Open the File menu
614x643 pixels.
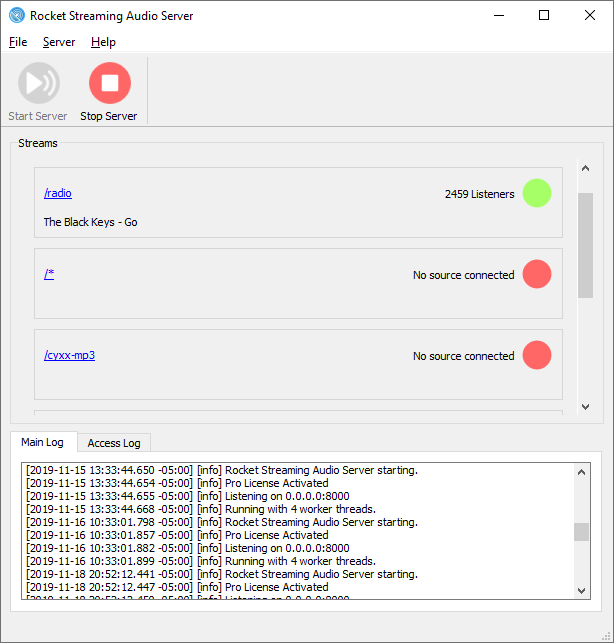point(18,42)
